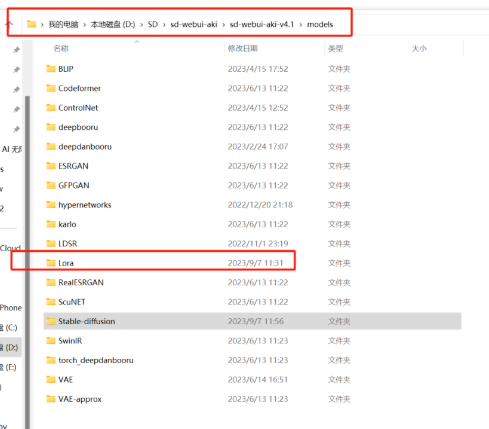Expand the chevron after 本地磁盘 (D:)

pyautogui.click(x=141, y=24)
